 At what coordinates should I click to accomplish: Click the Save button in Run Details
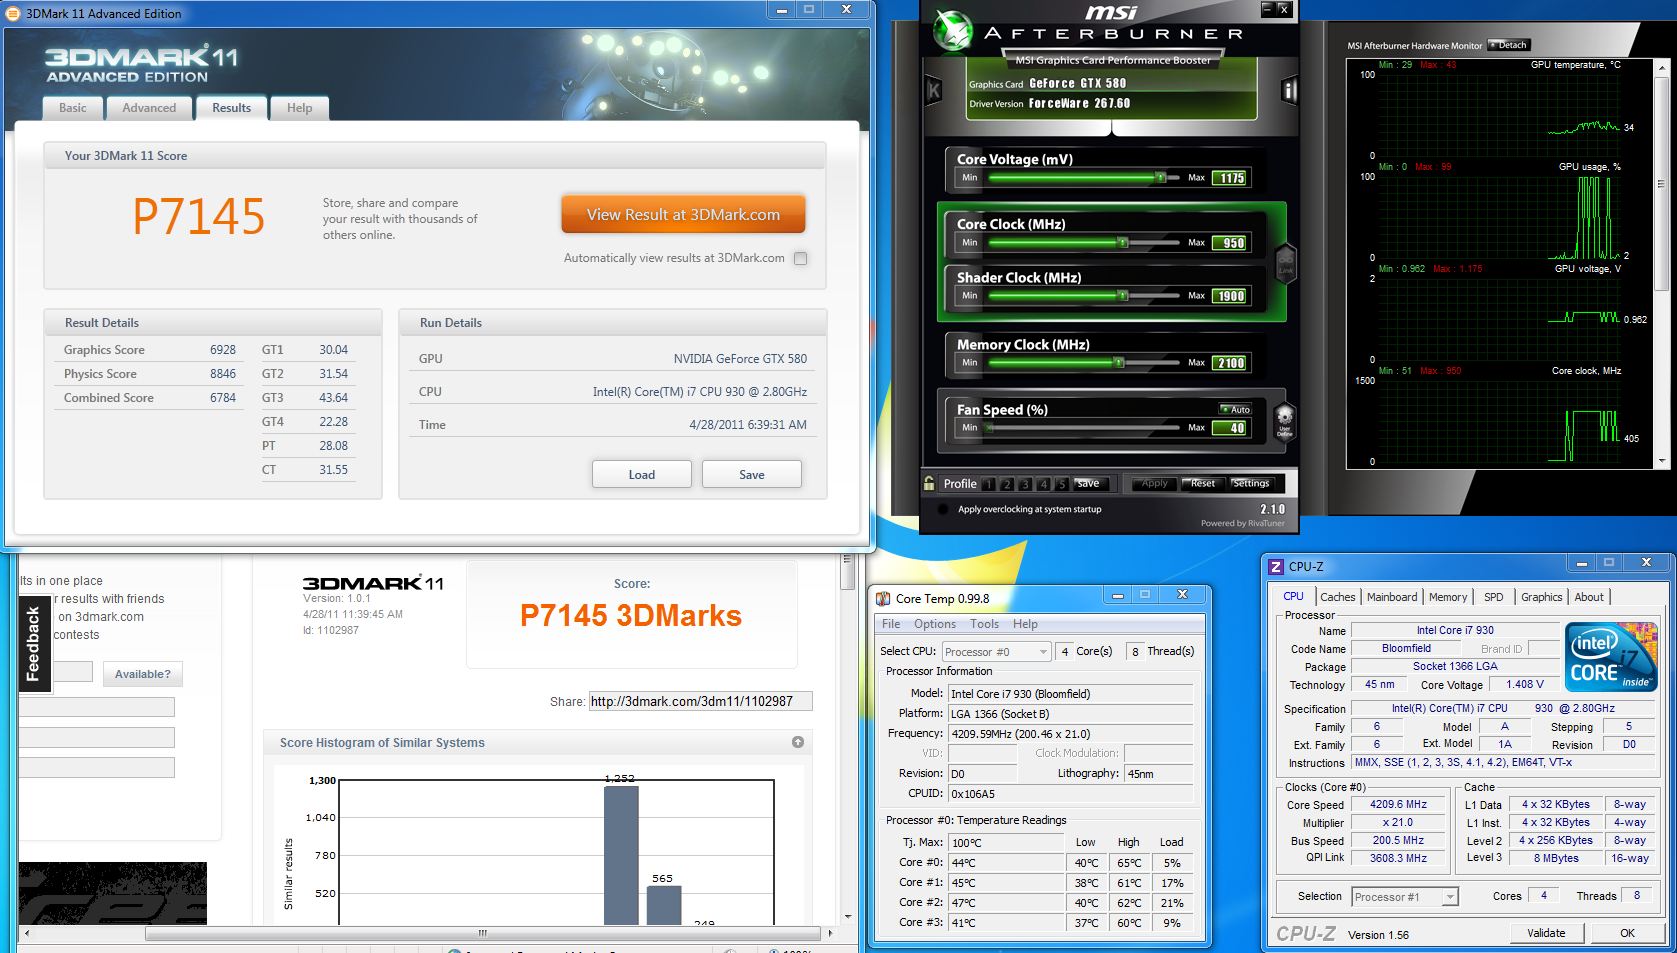(752, 474)
